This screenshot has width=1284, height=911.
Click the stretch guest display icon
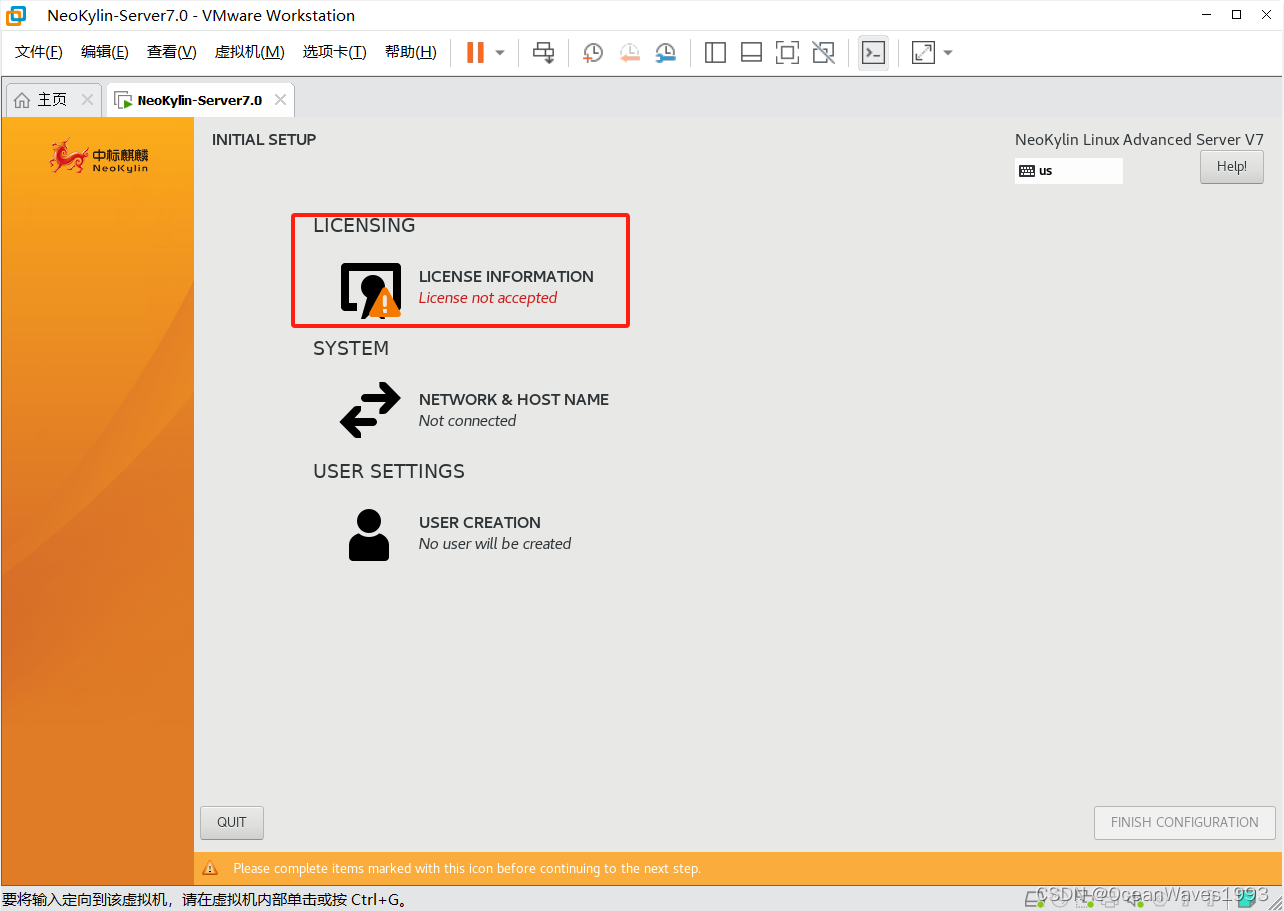923,52
